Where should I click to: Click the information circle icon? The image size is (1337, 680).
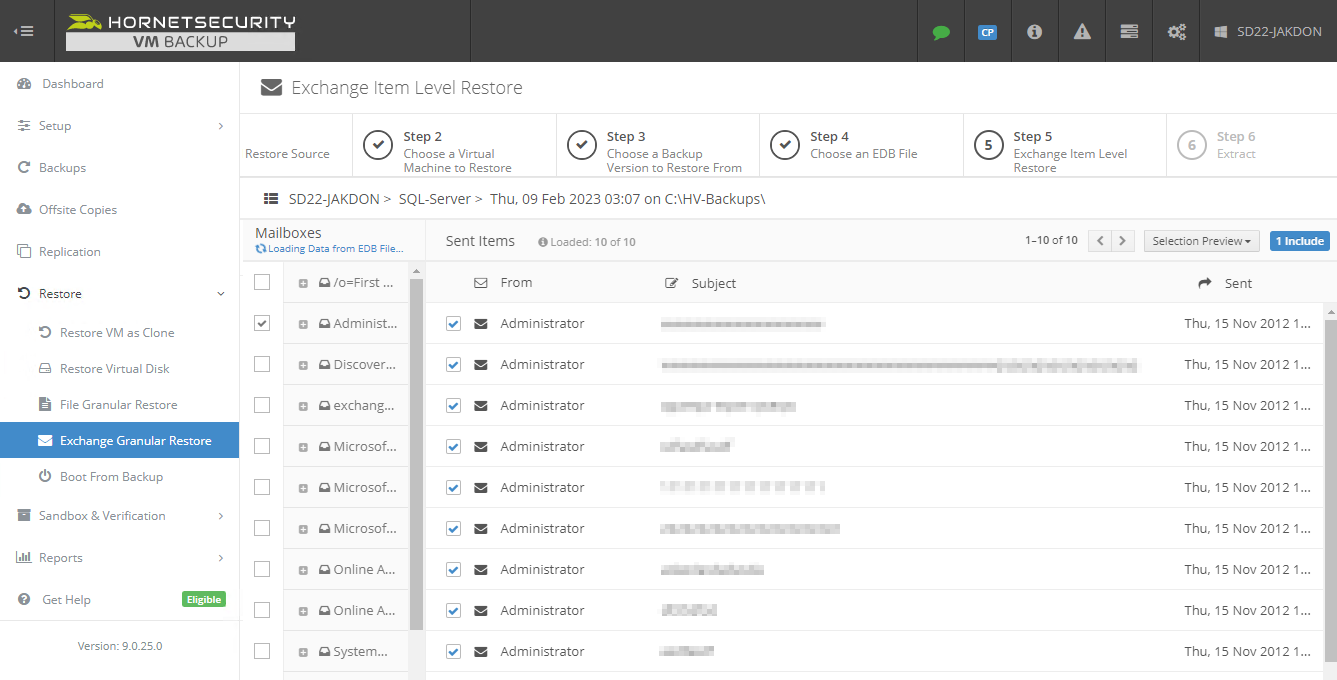pyautogui.click(x=1034, y=32)
